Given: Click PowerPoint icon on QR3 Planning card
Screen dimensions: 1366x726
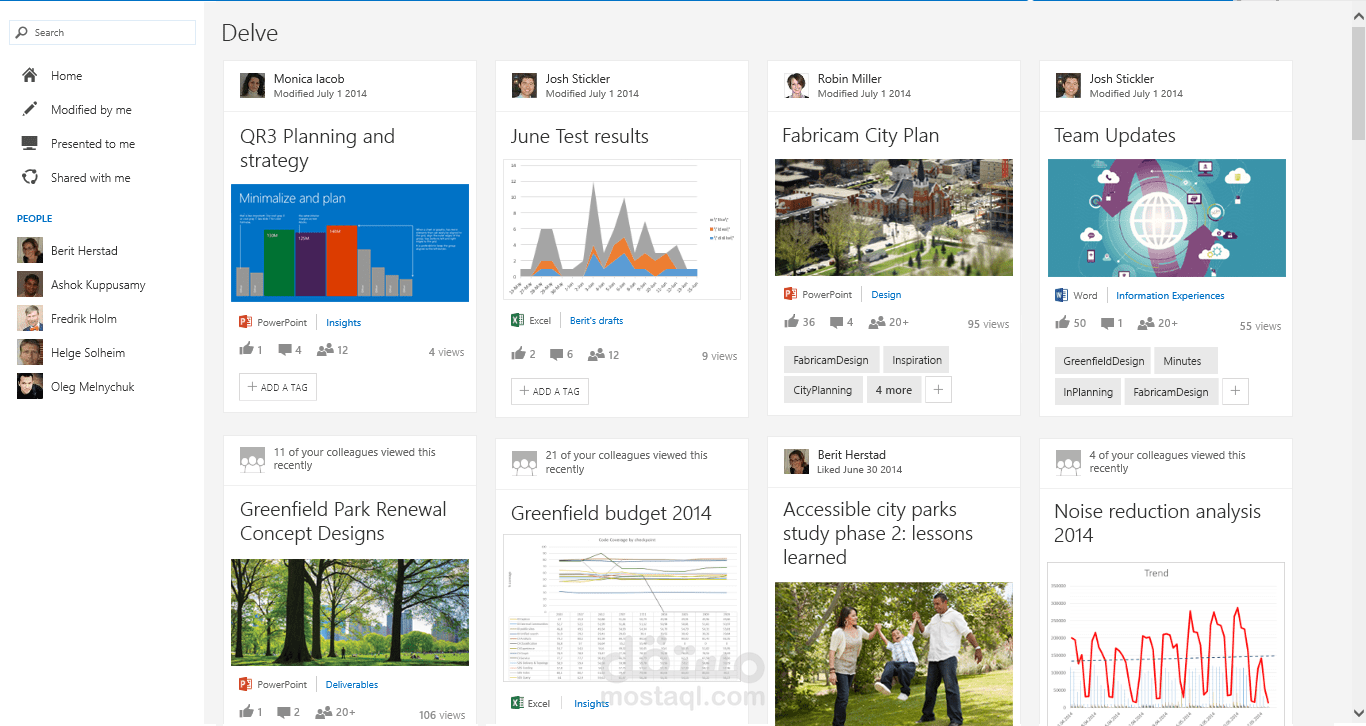Looking at the screenshot, I should pyautogui.click(x=245, y=322).
